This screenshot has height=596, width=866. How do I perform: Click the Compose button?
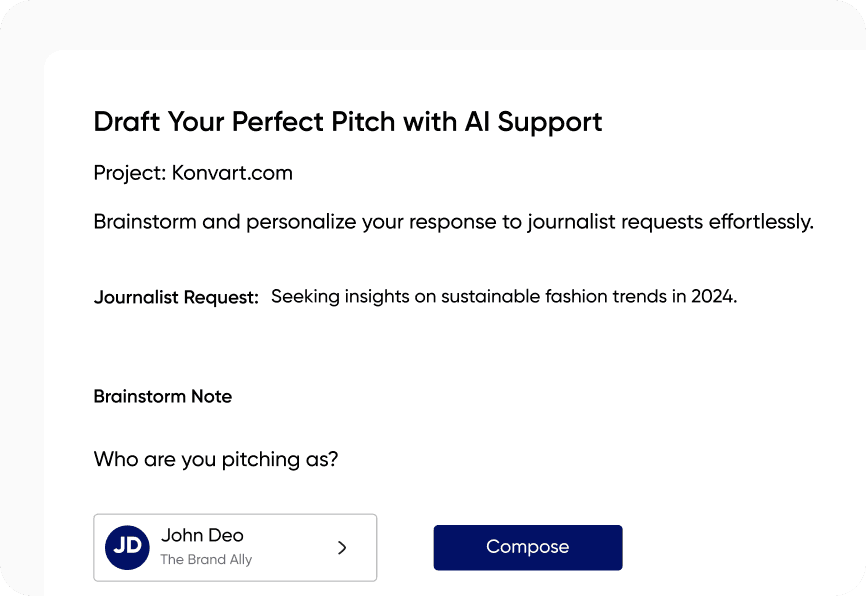click(527, 547)
